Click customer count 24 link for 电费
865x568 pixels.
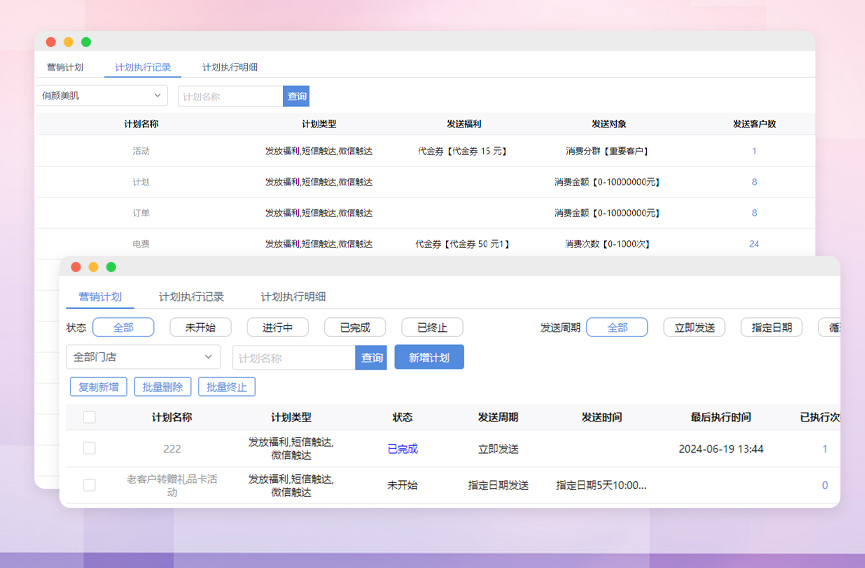[754, 244]
